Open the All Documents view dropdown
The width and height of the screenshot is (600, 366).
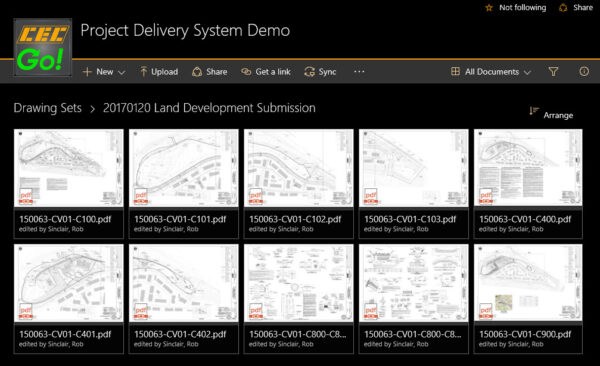(491, 72)
